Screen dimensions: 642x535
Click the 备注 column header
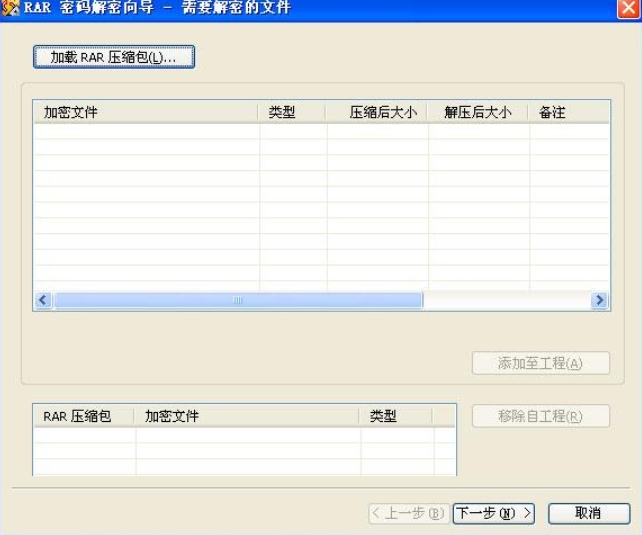tap(569, 112)
